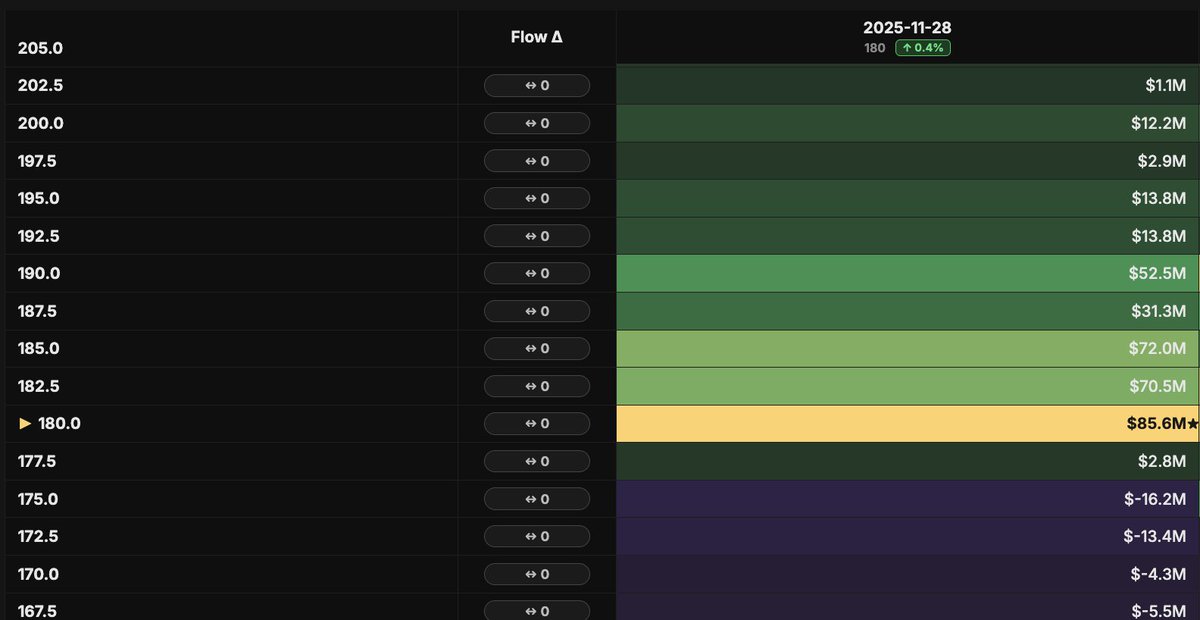Click the yellow triangle marker beside strike 180.0
1200x620 pixels.
click(24, 423)
